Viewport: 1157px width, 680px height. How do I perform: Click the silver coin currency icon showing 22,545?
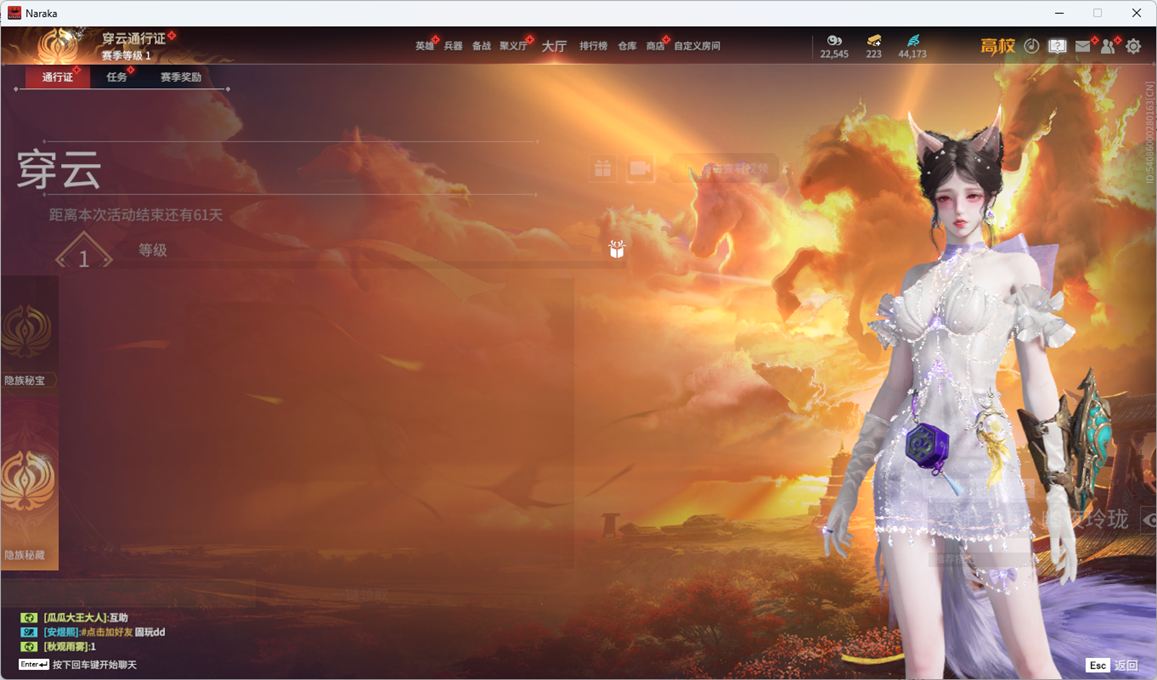(835, 41)
